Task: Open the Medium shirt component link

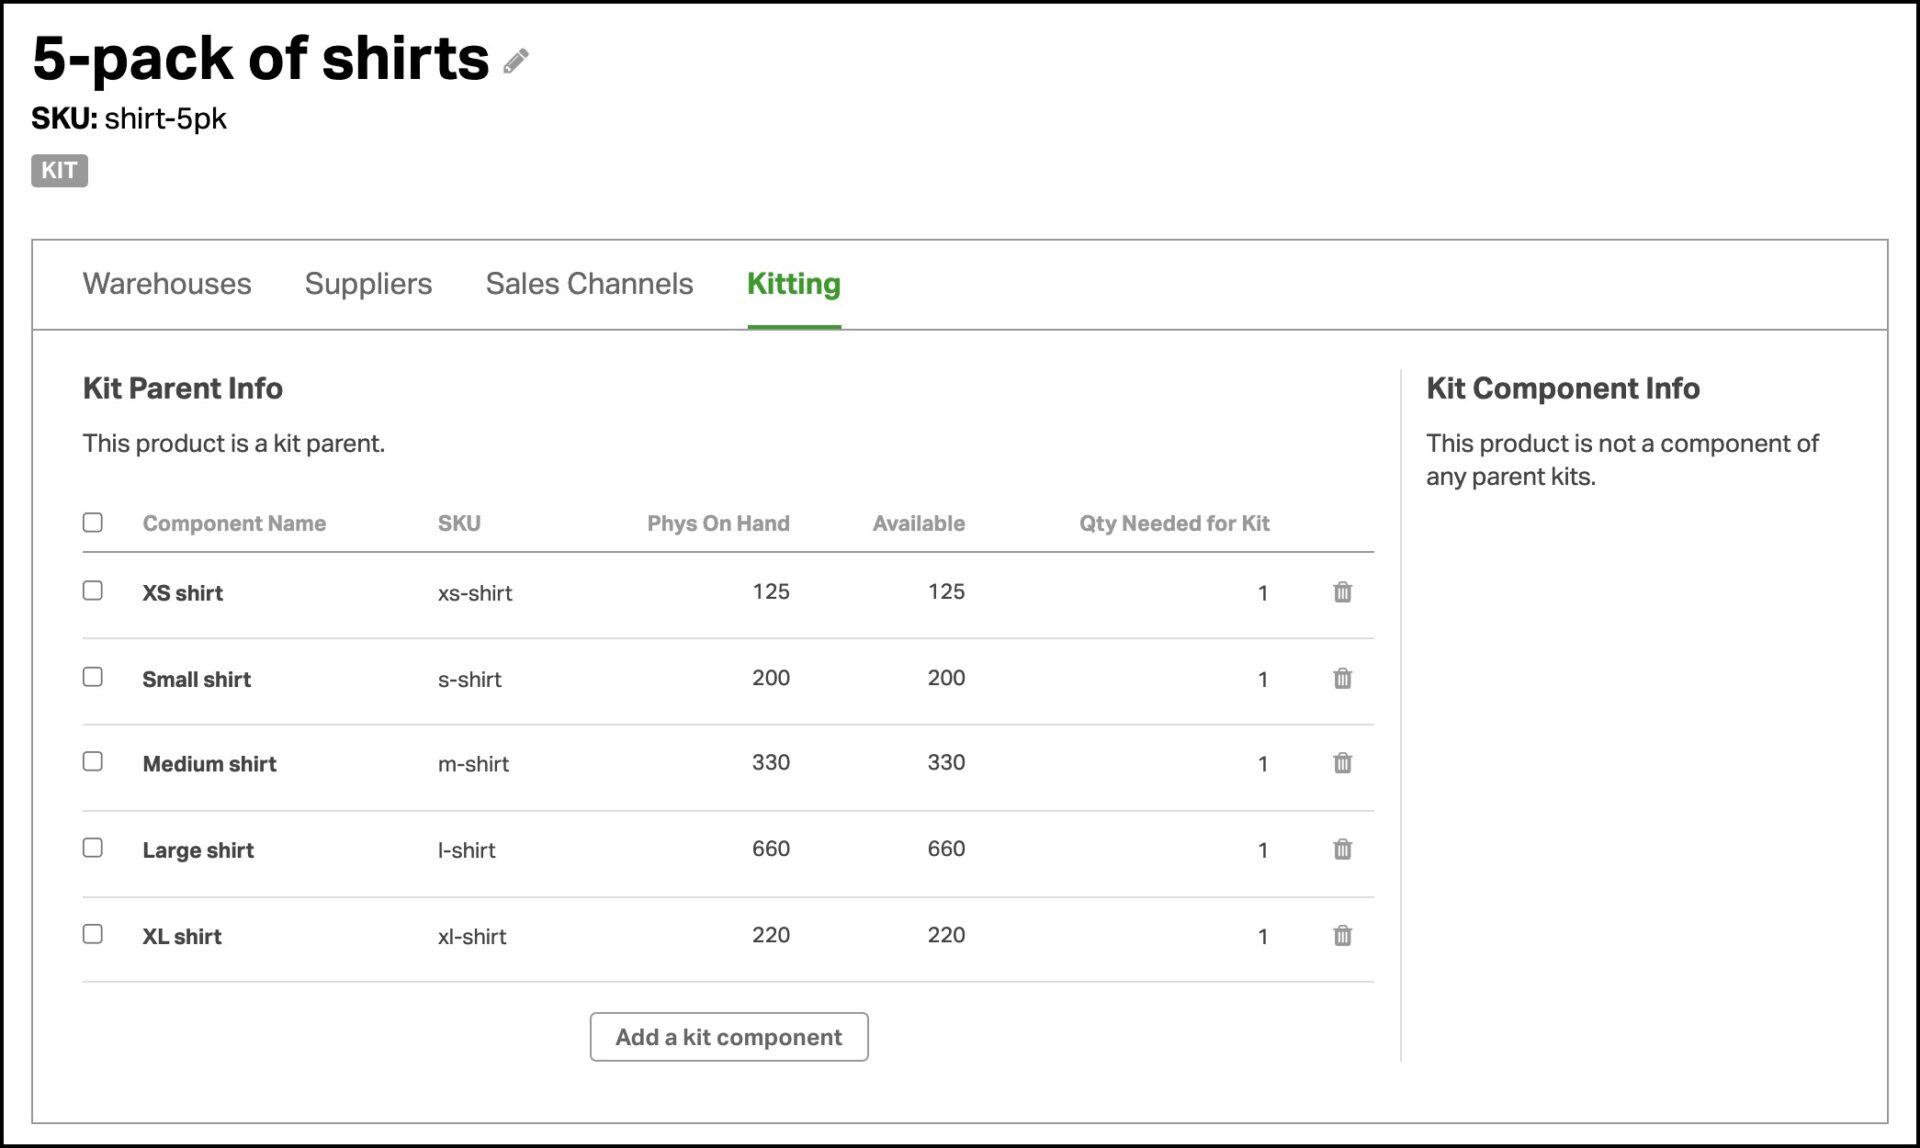Action: [209, 764]
